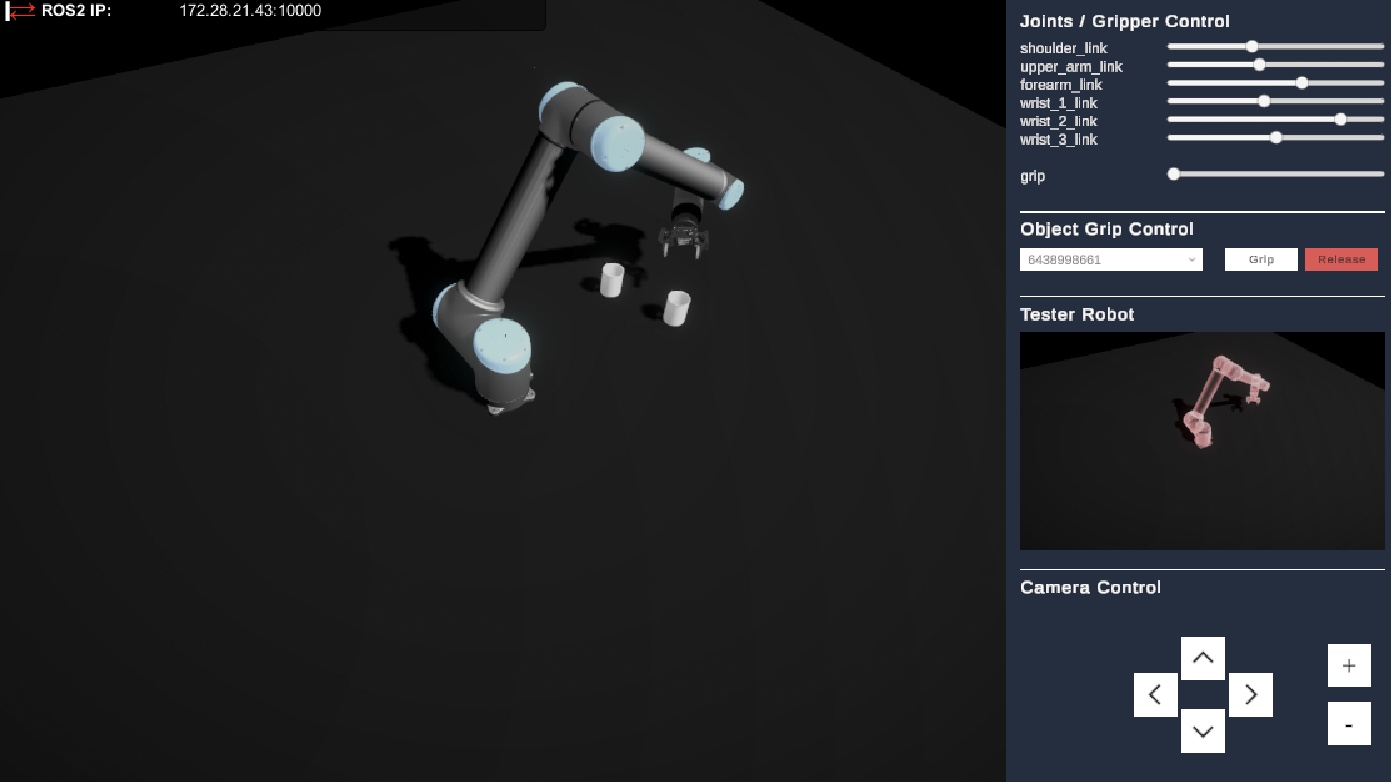Zoom in the camera with plus button
1391x782 pixels.
1348,666
